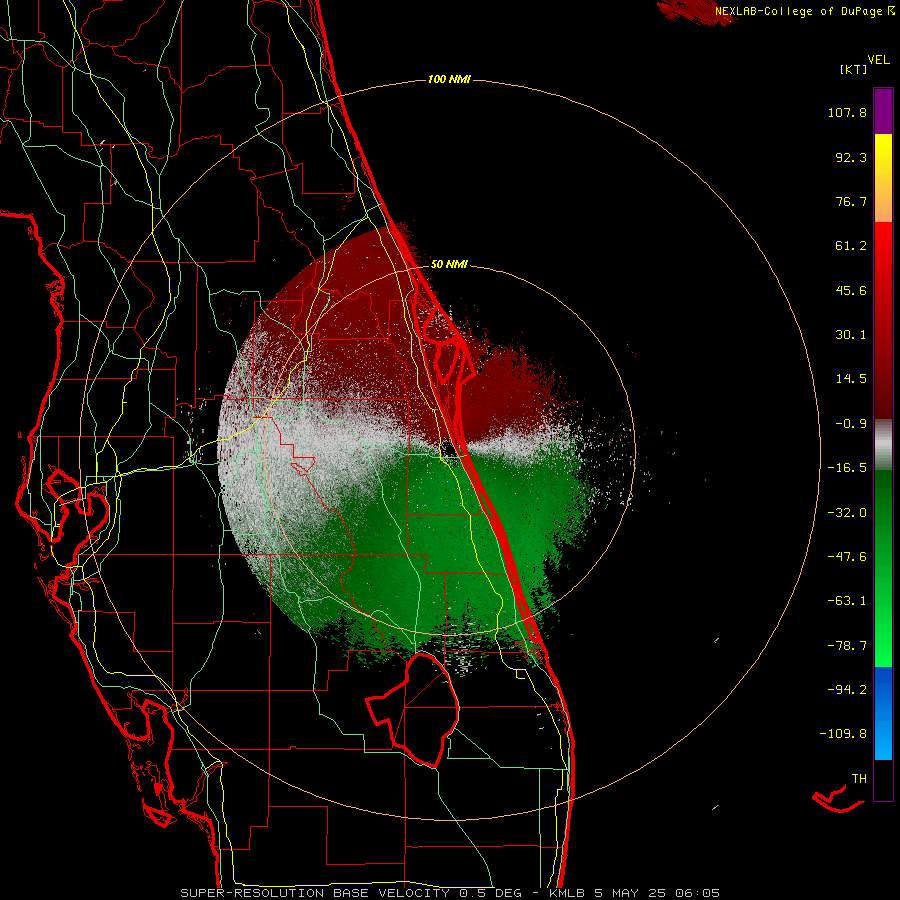Click the purple color bar segment

click(x=883, y=112)
